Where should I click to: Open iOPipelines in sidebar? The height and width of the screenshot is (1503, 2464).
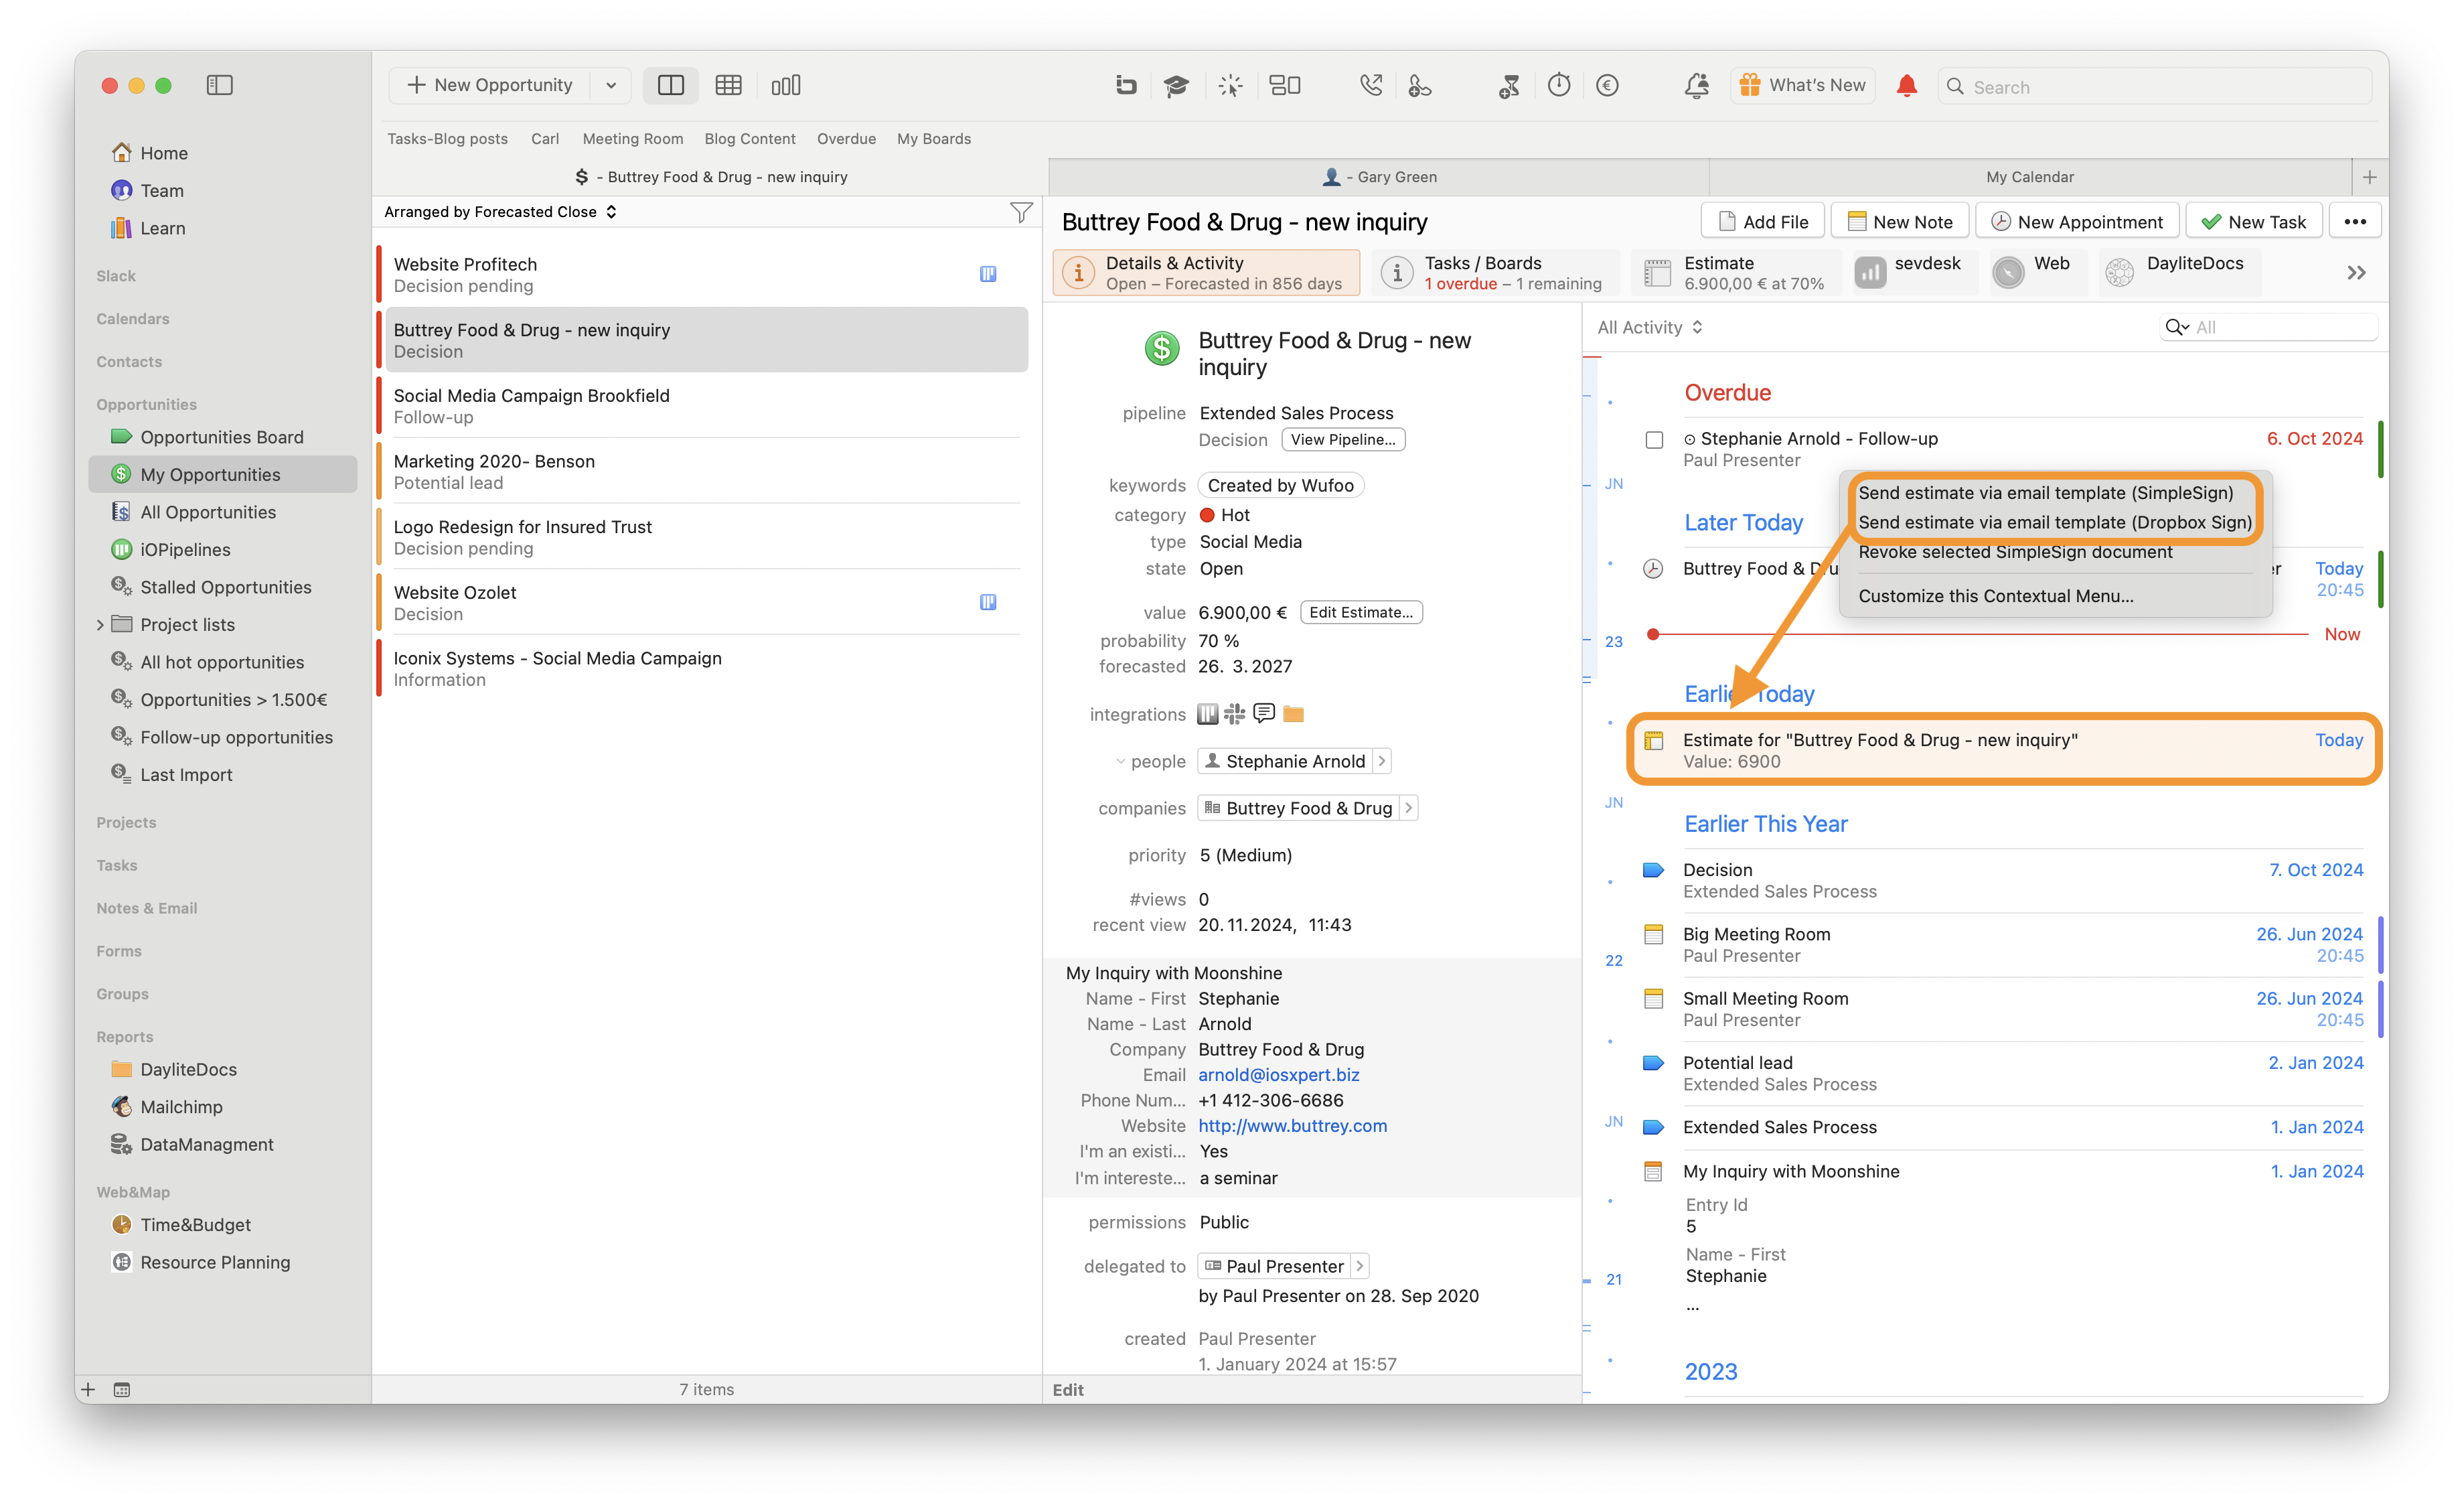pyautogui.click(x=185, y=549)
